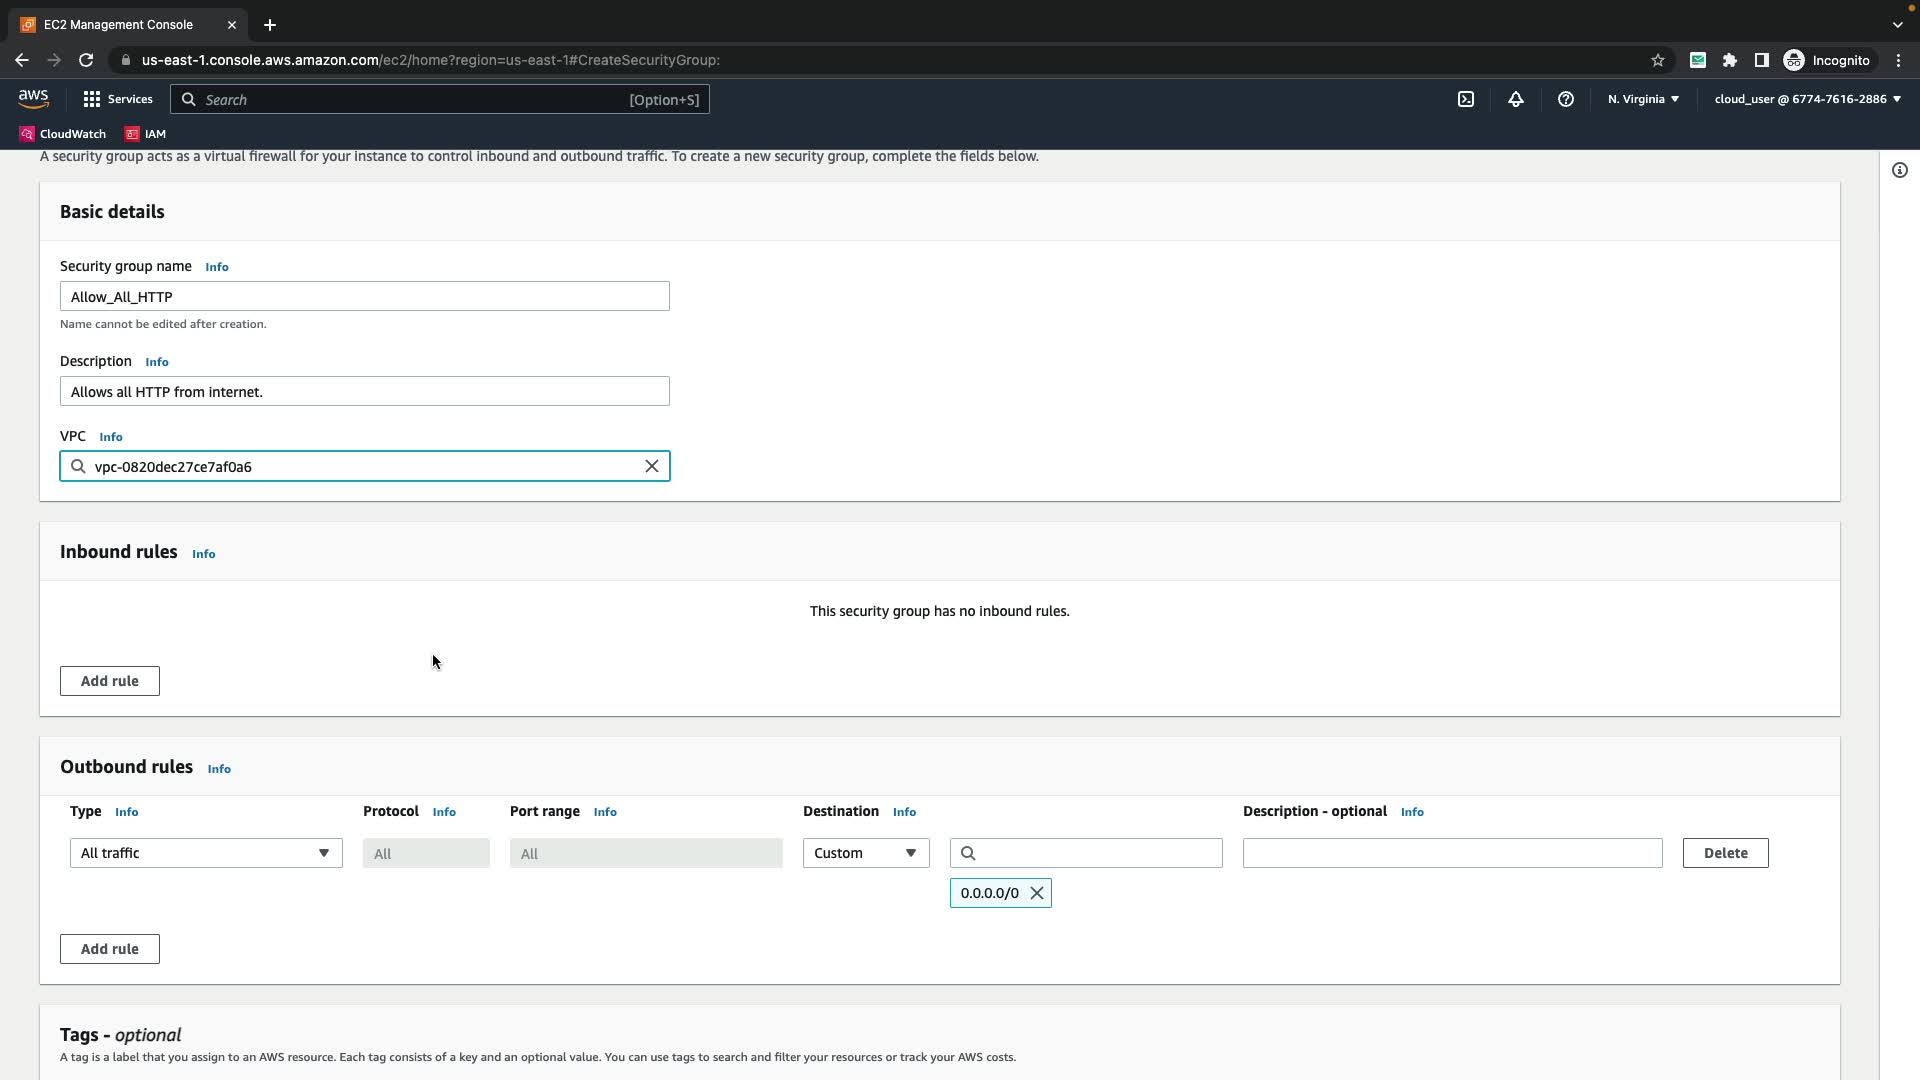Open the N. Virginia region selector
Screen dimensions: 1920x1080
1642,99
